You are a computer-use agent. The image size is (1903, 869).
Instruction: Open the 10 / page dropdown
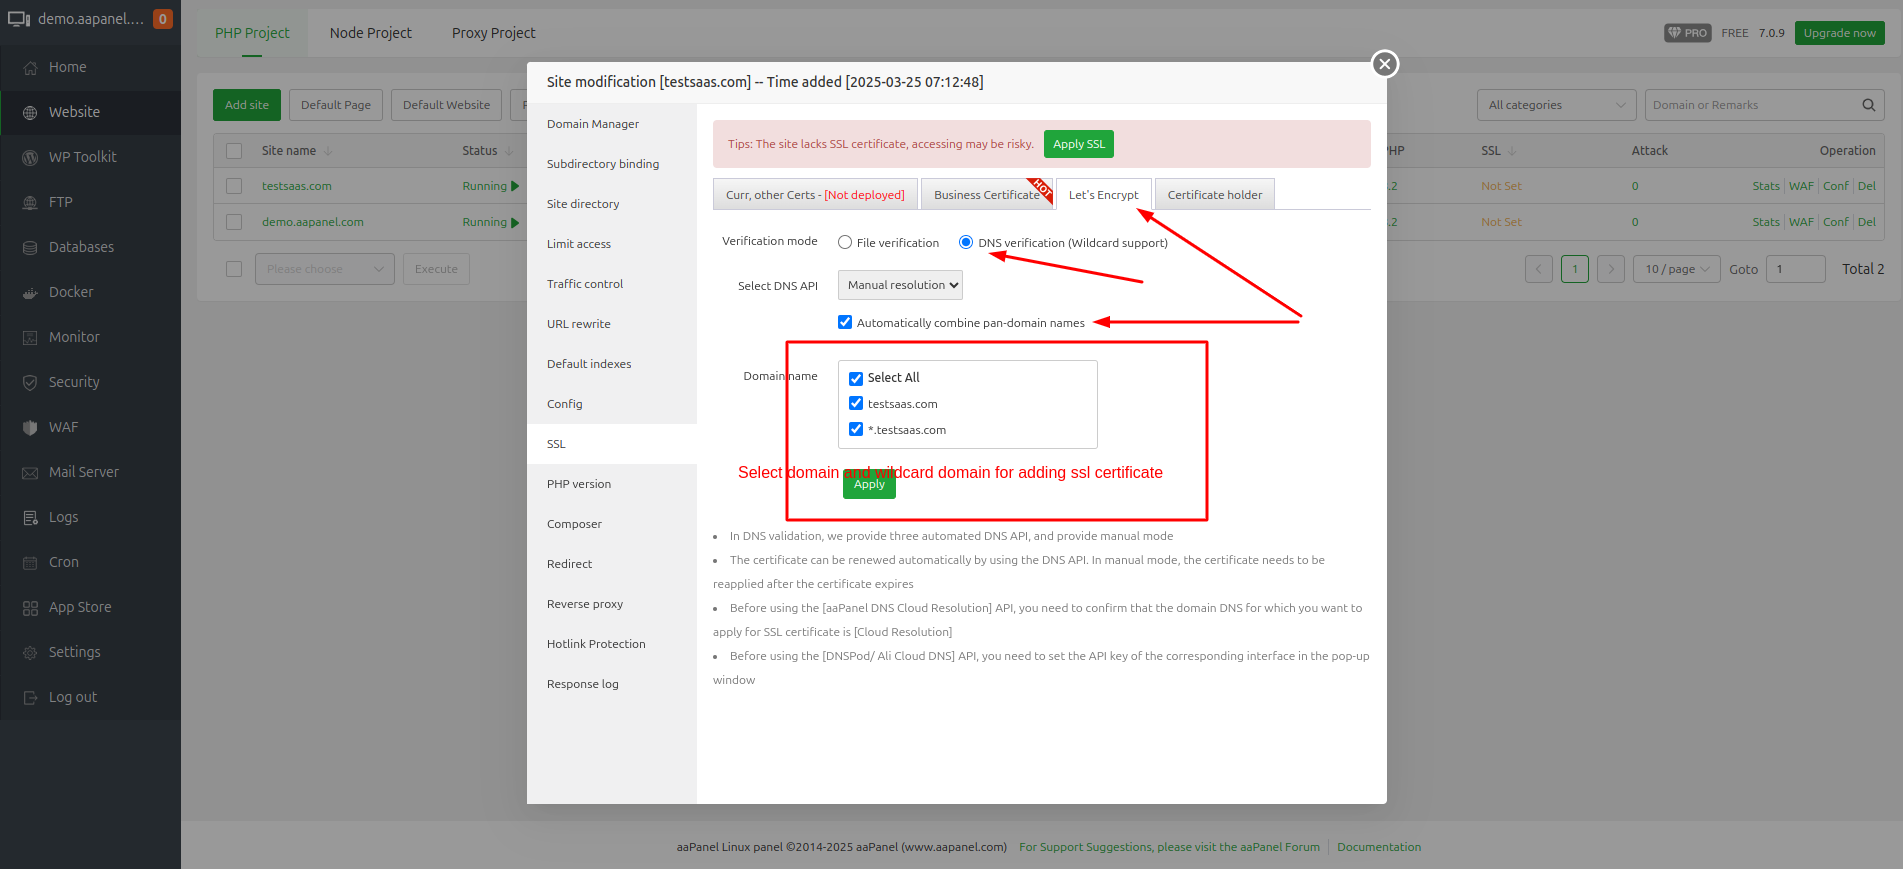(1676, 269)
